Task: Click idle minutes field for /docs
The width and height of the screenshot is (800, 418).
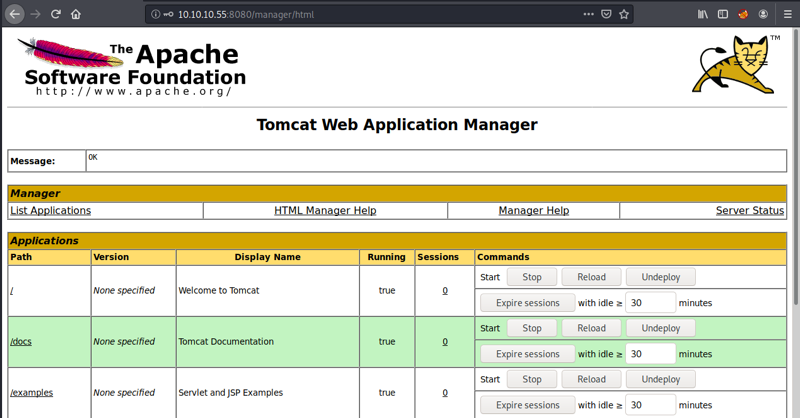Action: tap(651, 354)
